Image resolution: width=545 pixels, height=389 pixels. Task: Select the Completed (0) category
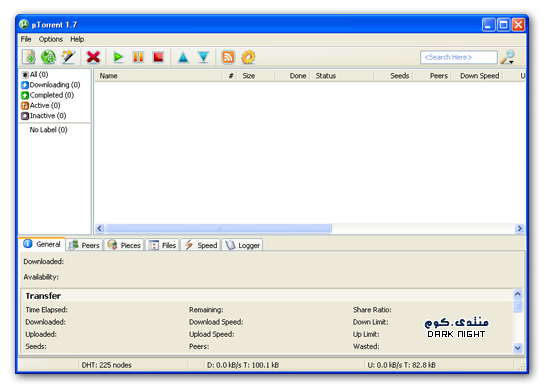click(48, 95)
